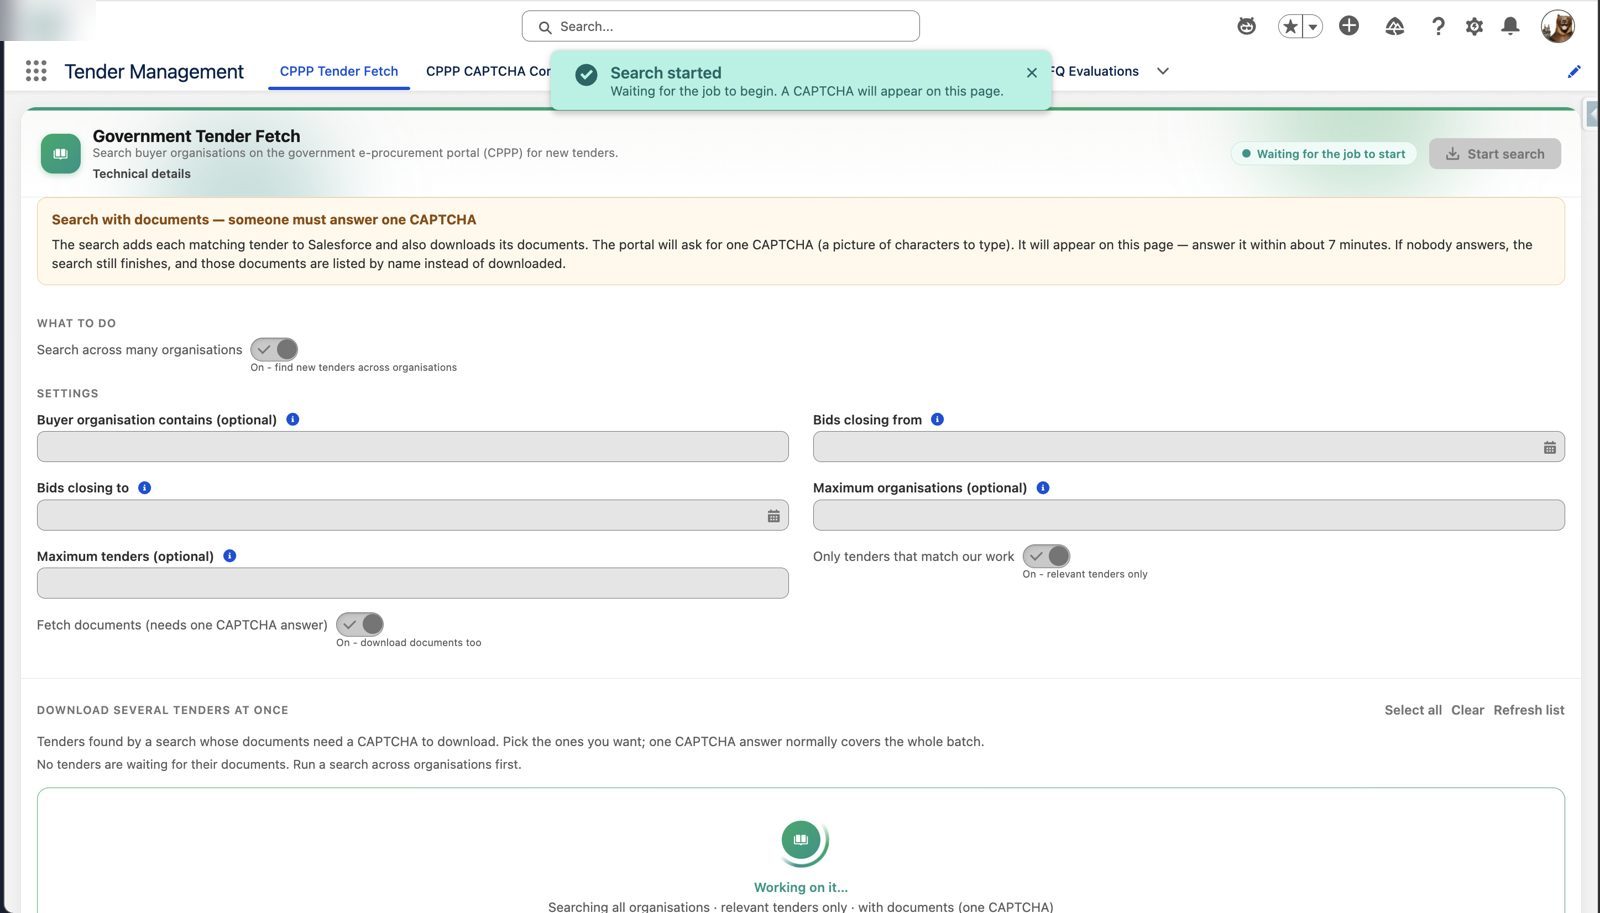Click Select all for tenders
Viewport: 1600px width, 913px height.
pos(1413,710)
